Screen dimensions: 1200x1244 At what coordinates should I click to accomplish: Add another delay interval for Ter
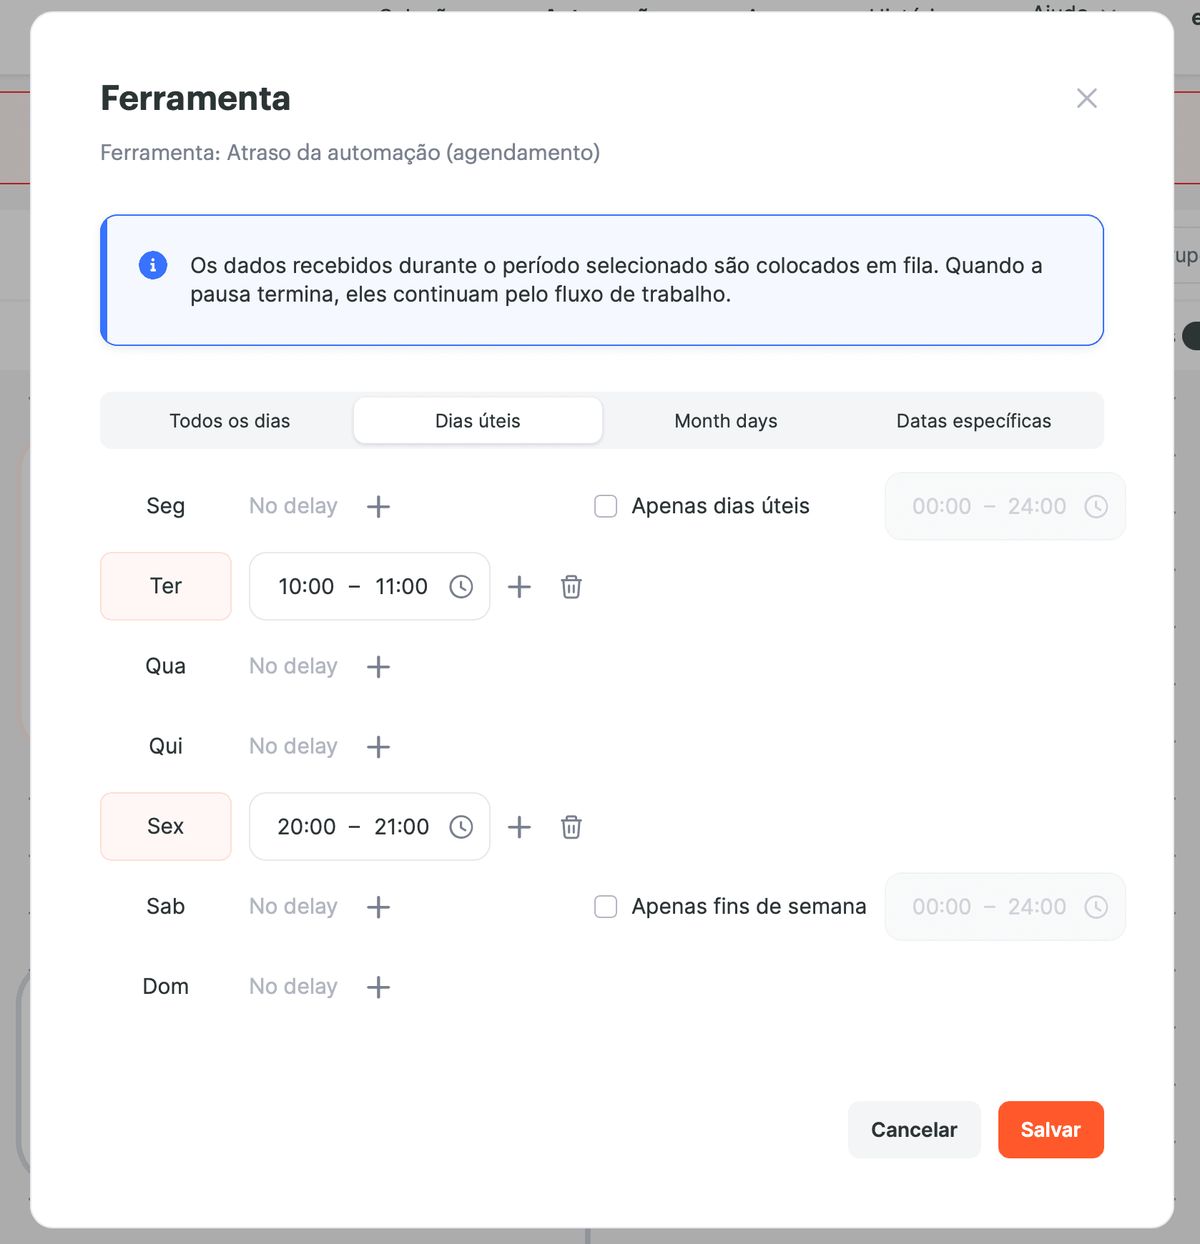[519, 586]
